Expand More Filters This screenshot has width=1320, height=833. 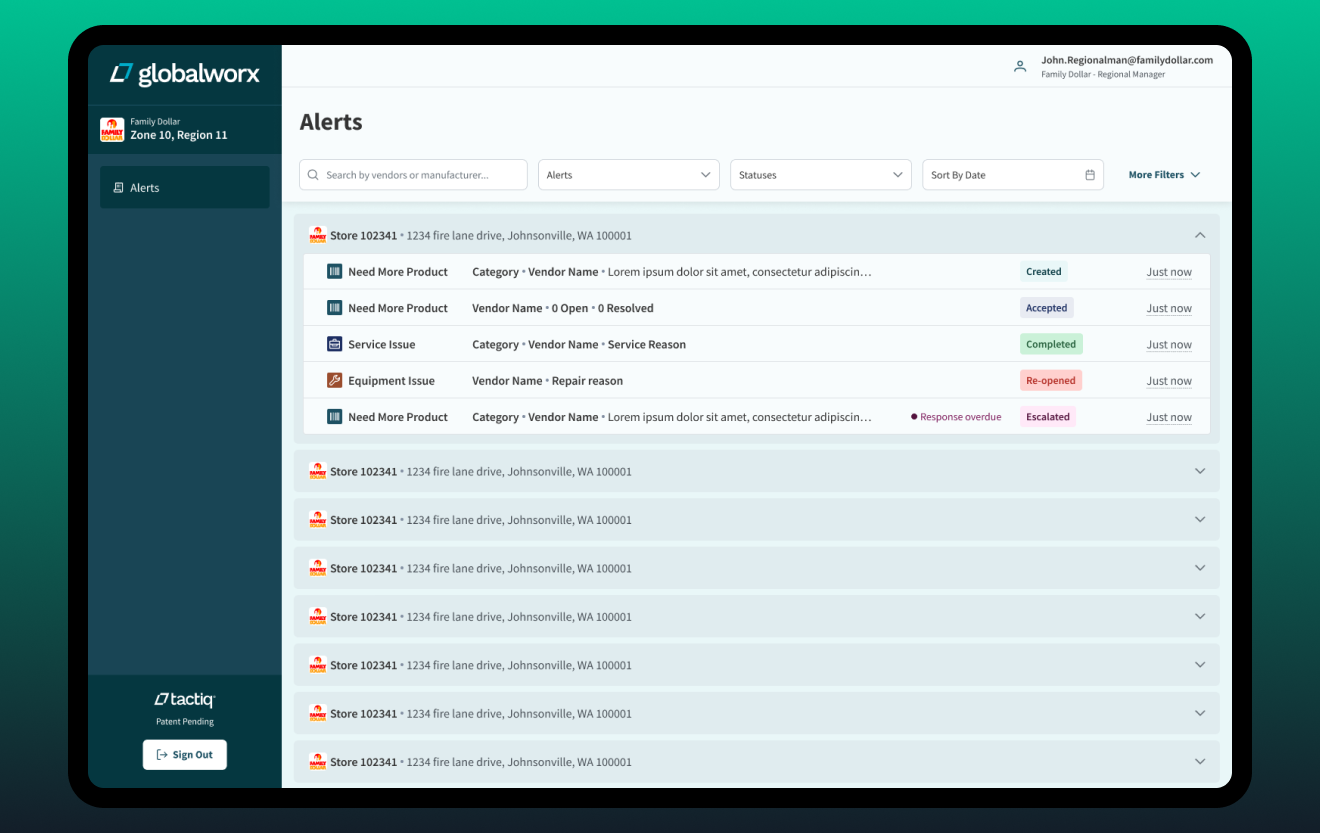pos(1164,175)
